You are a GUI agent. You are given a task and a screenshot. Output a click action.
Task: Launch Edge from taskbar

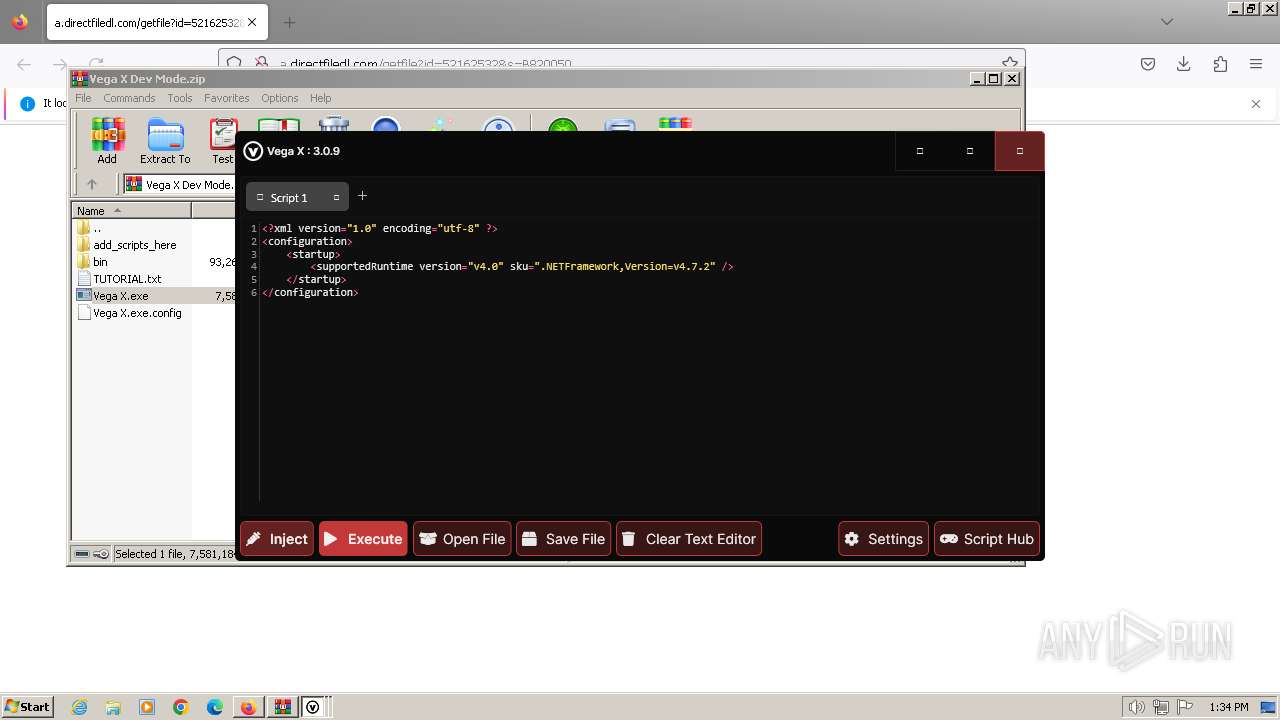pyautogui.click(x=215, y=707)
